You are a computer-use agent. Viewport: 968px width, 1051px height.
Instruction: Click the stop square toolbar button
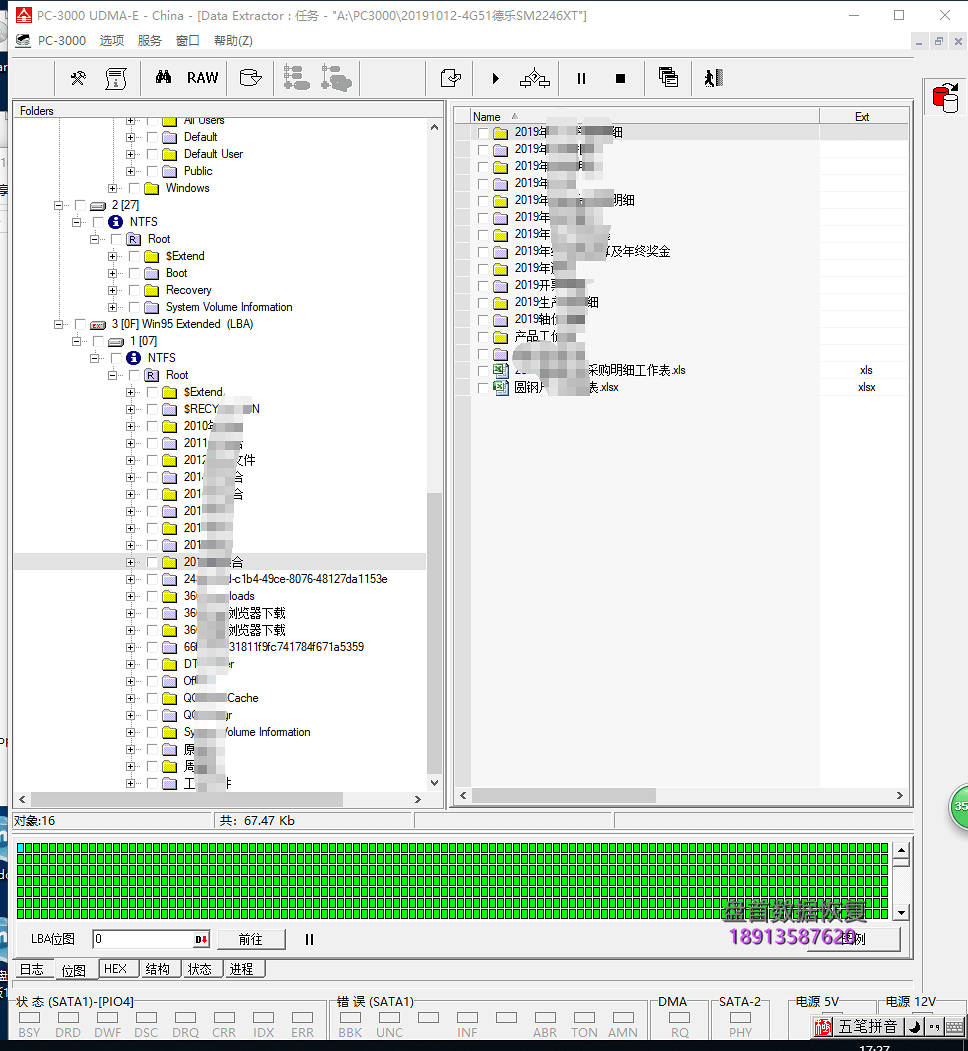click(620, 78)
